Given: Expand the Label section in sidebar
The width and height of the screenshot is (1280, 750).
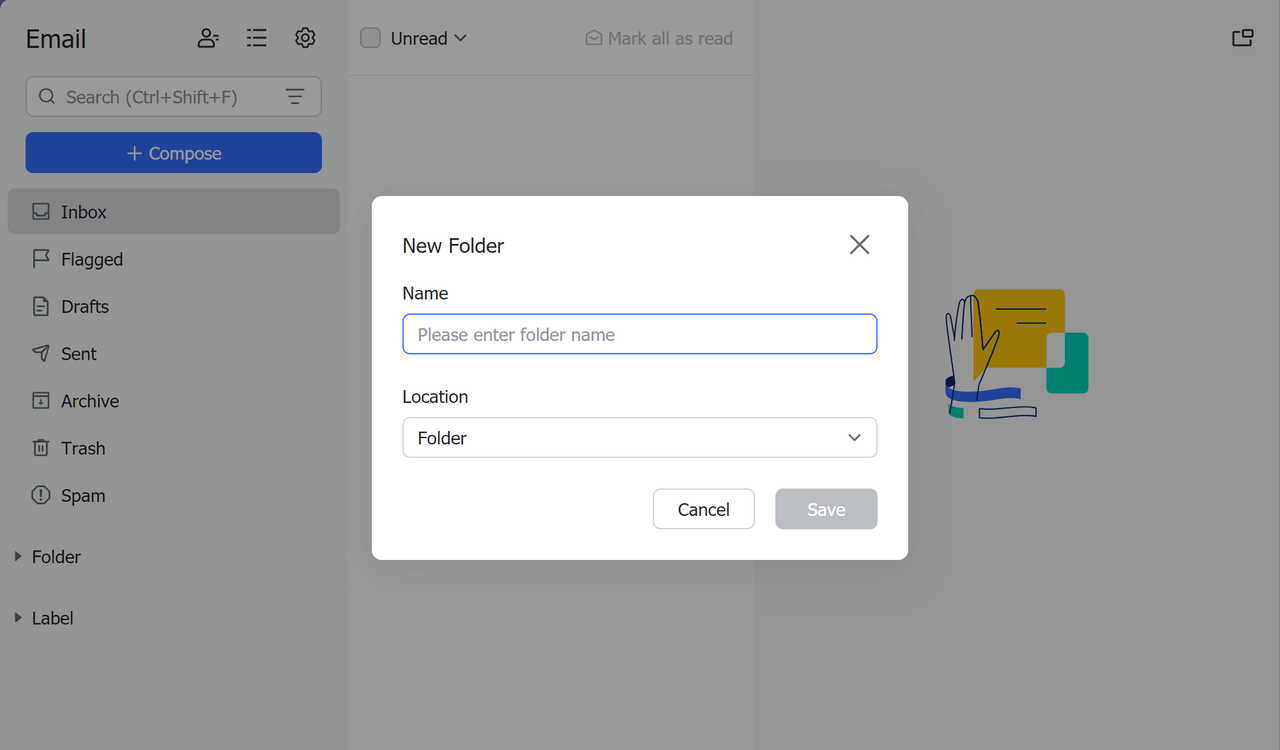Looking at the screenshot, I should [x=16, y=617].
